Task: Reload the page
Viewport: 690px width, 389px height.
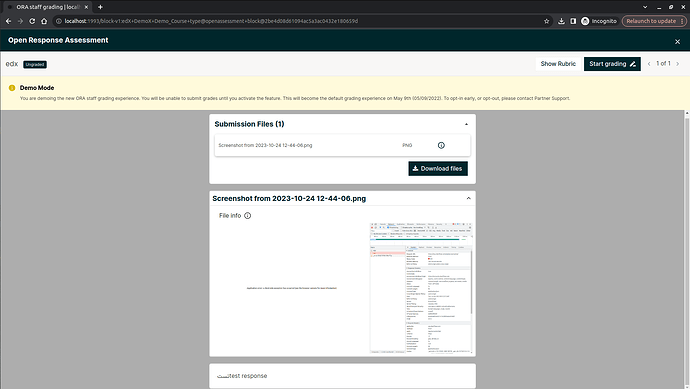Action: tap(32, 21)
